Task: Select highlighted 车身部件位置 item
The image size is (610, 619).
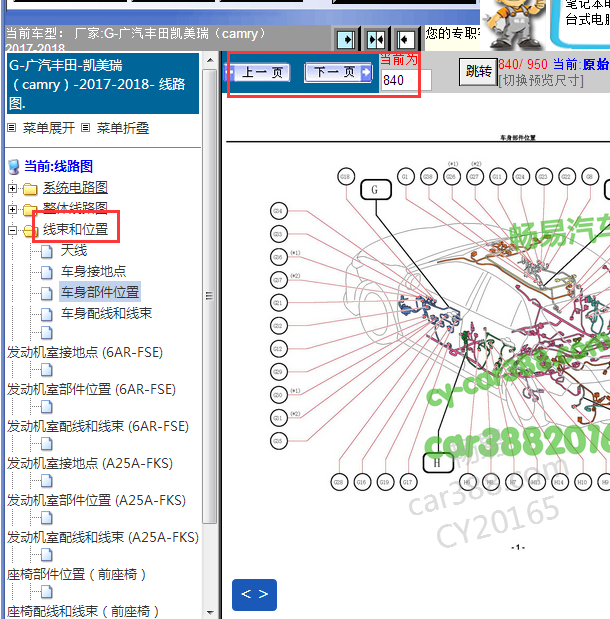Action: [x=100, y=292]
